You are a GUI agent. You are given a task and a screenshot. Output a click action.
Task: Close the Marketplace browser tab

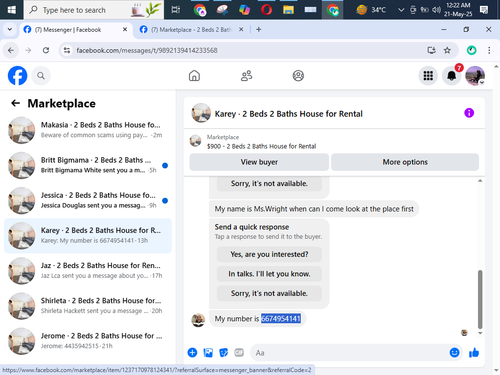pyautogui.click(x=241, y=29)
